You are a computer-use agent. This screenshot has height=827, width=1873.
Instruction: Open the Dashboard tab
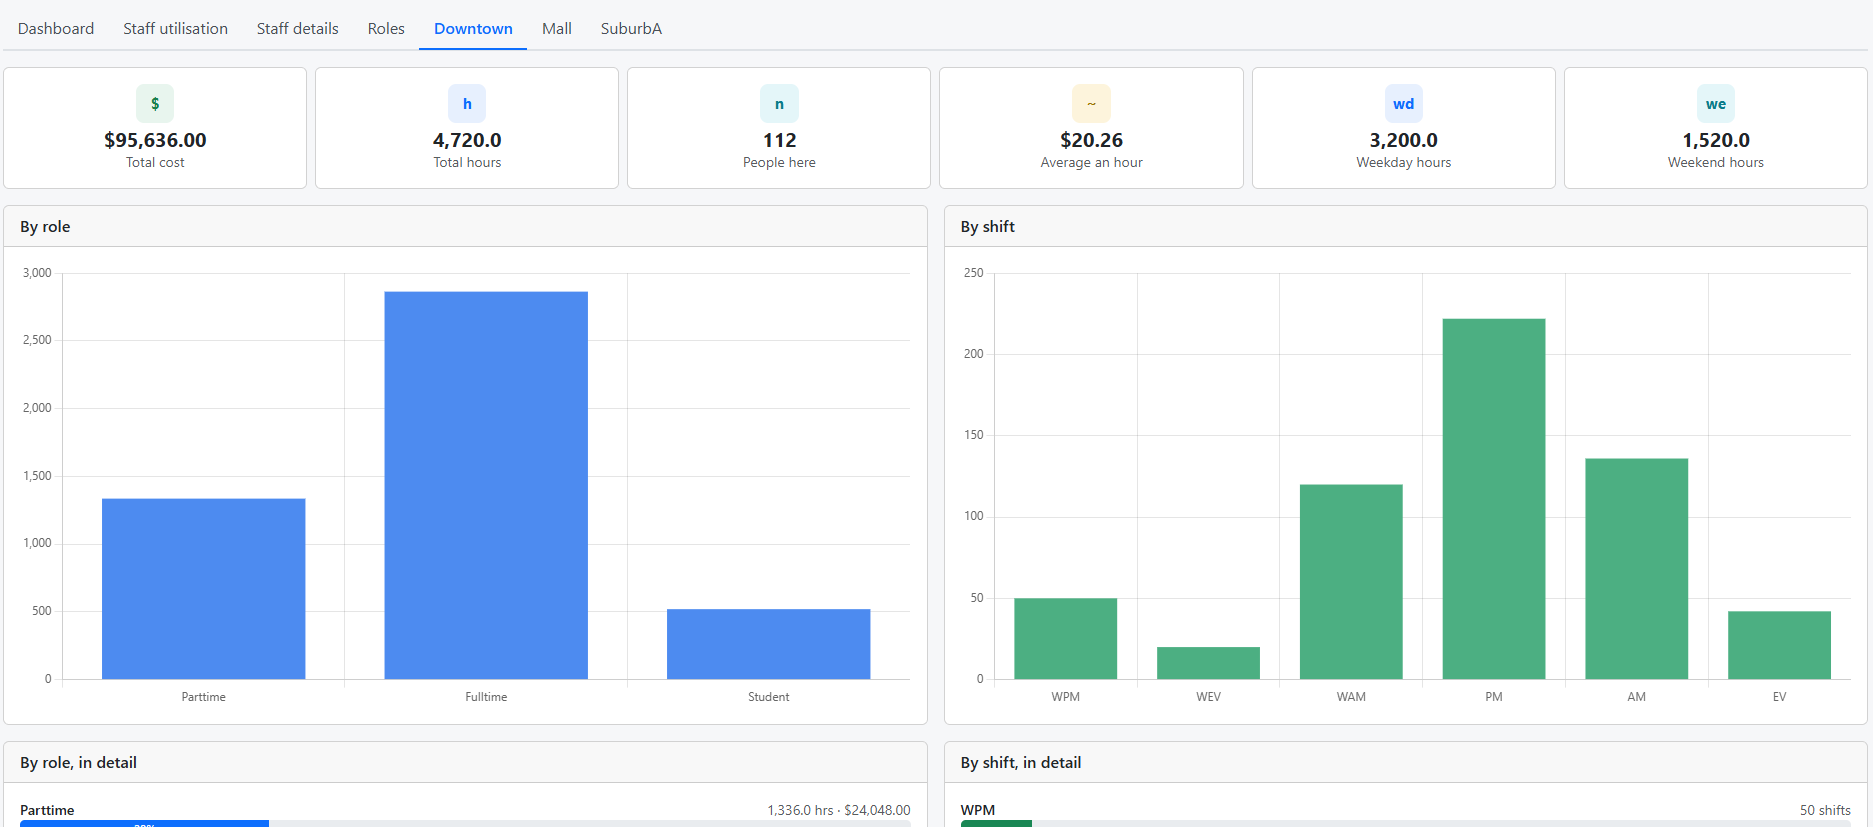56,28
